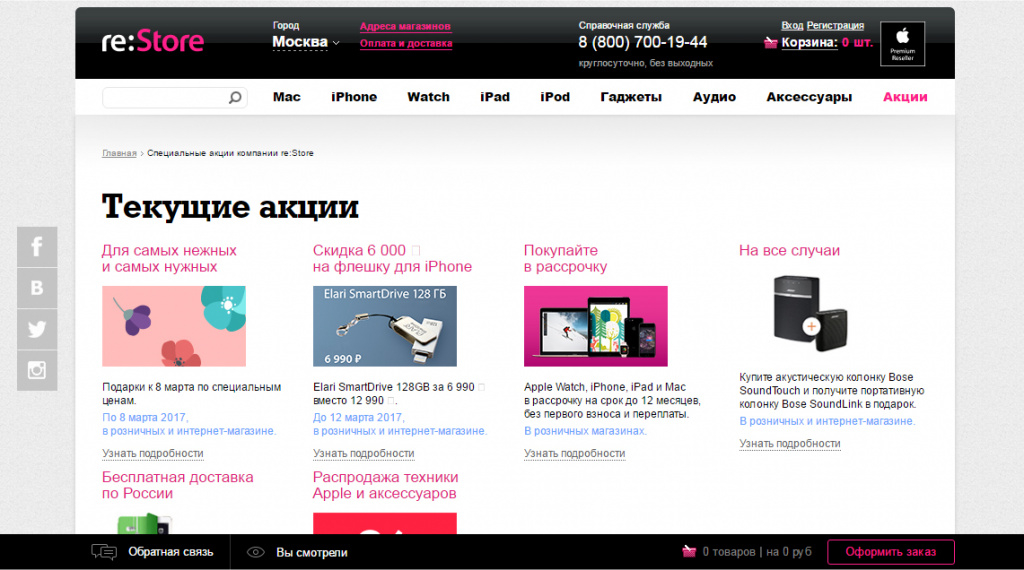This screenshot has width=1024, height=570.
Task: Open the Покупайте в рассрочку promo title
Action: point(566,259)
